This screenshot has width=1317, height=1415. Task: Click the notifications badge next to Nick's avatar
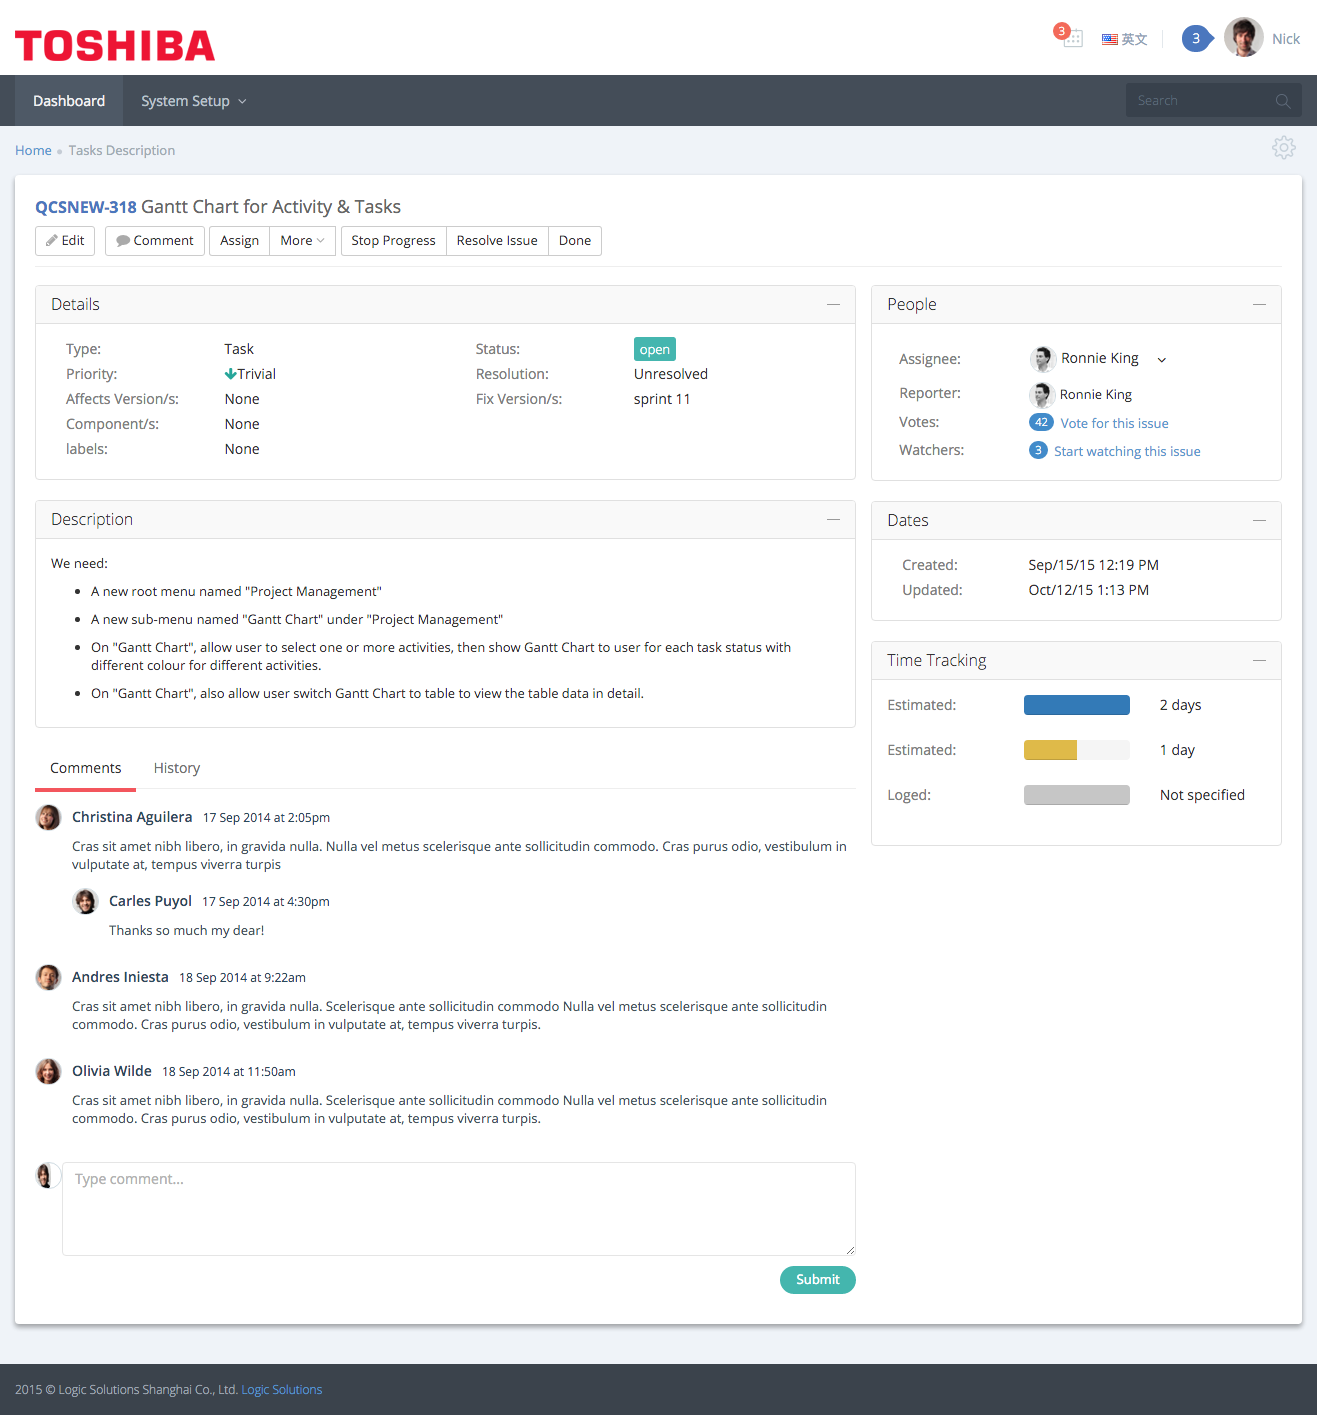(1196, 38)
